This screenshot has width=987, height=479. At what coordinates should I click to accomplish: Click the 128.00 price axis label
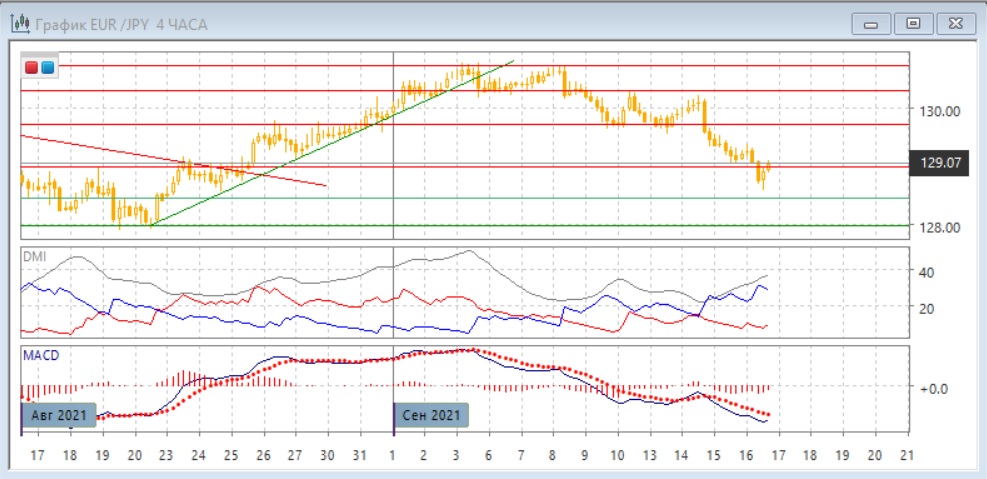pyautogui.click(x=941, y=227)
